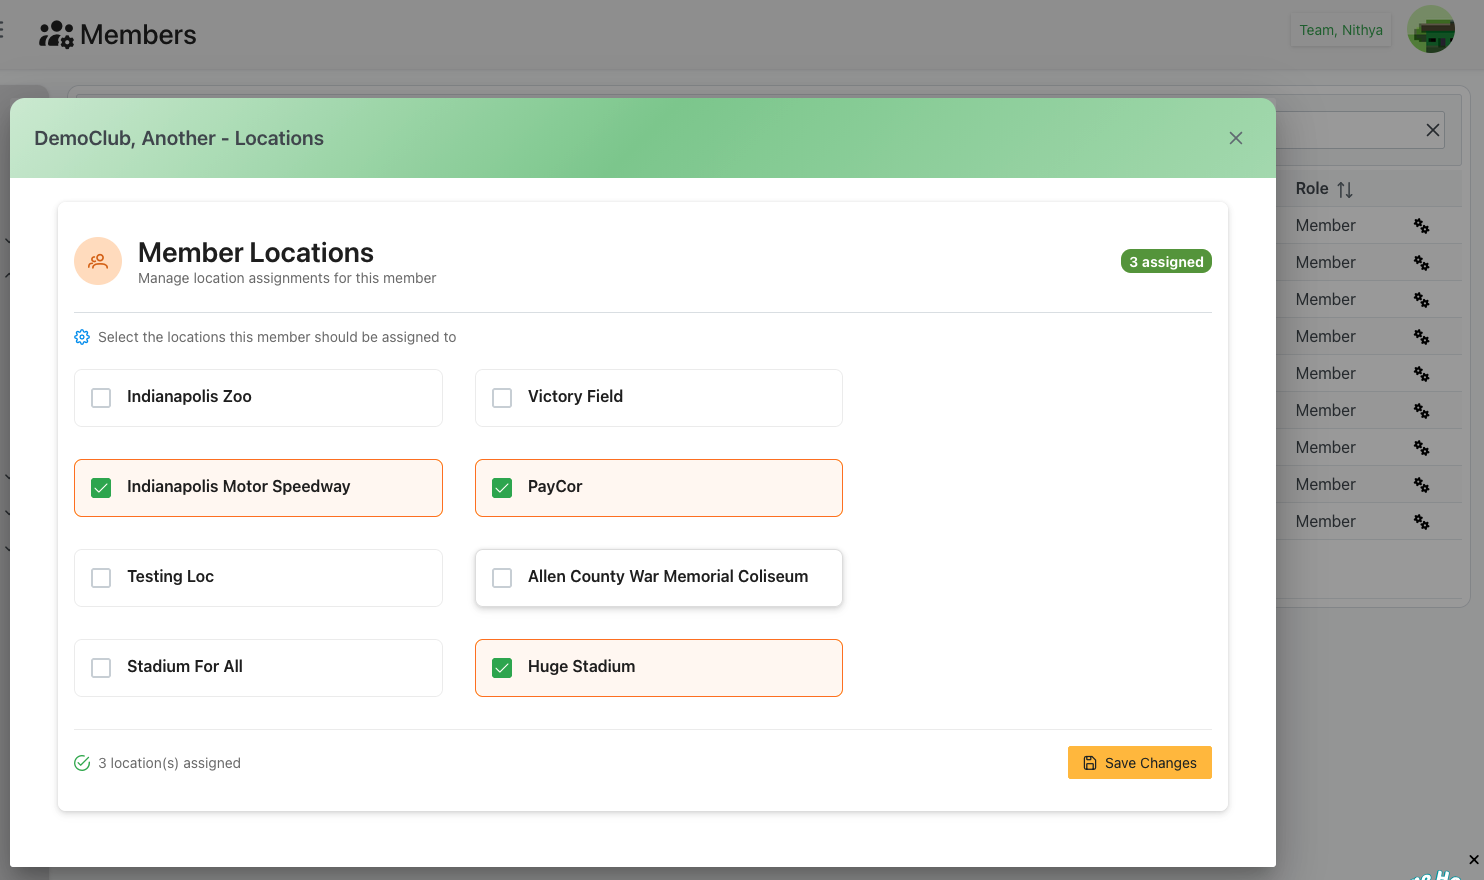Select the Allen County War Memorial Coliseum card
The width and height of the screenshot is (1484, 880).
tap(658, 578)
